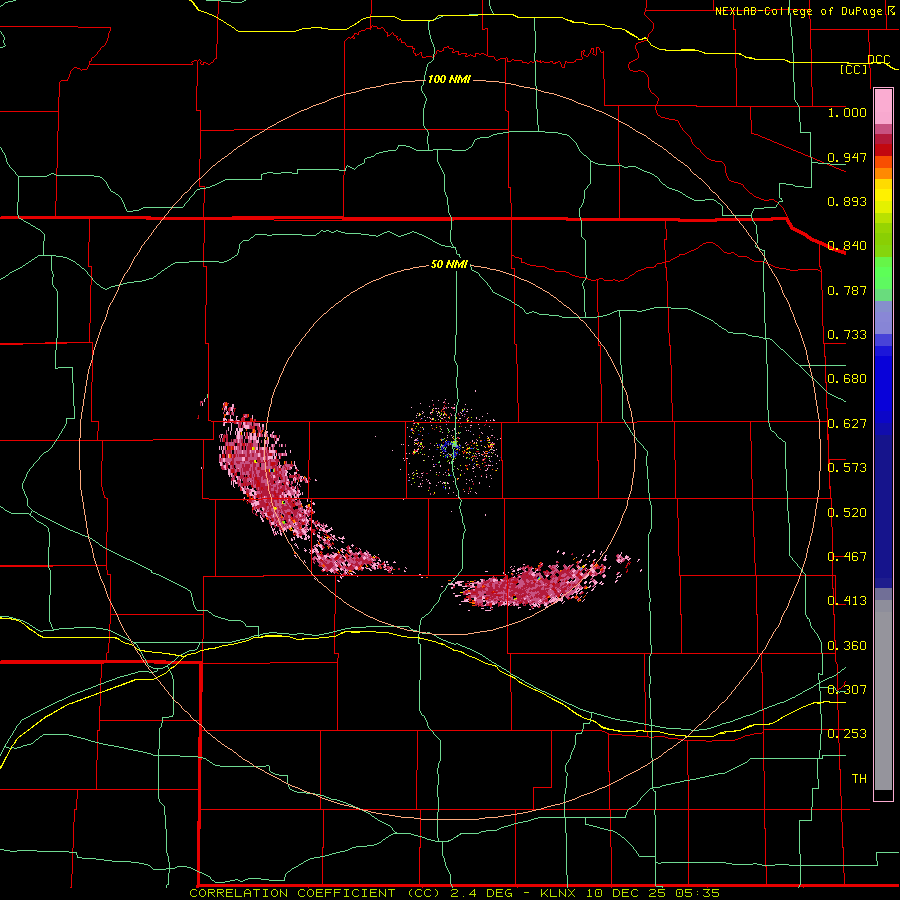Pick the gray color bar segment

coord(883,695)
